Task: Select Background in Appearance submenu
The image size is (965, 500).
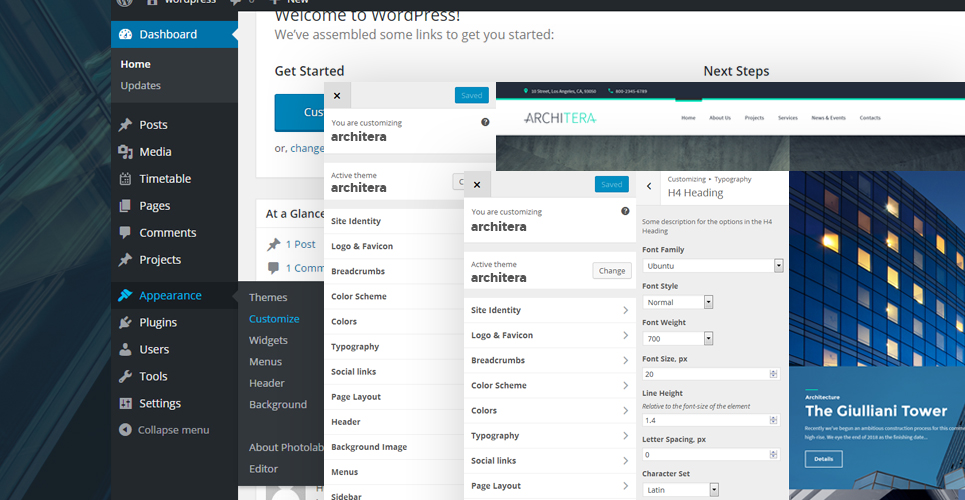Action: pyautogui.click(x=278, y=405)
